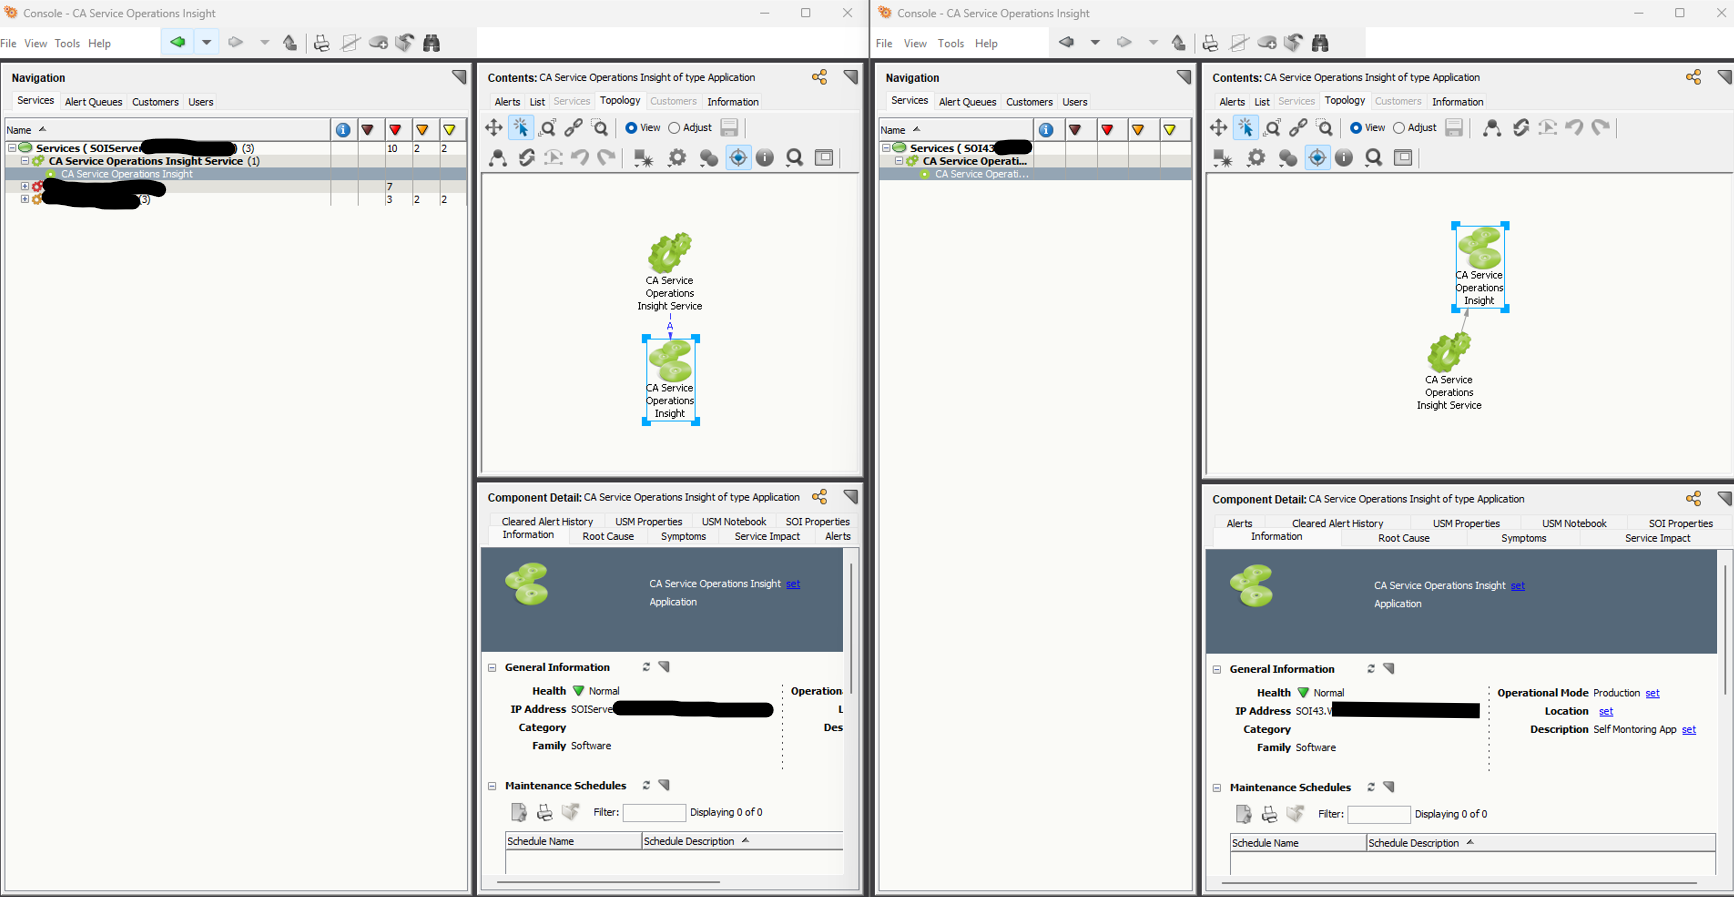Click the Filter field in right Maintenance Schedules
The image size is (1734, 897).
click(1379, 815)
